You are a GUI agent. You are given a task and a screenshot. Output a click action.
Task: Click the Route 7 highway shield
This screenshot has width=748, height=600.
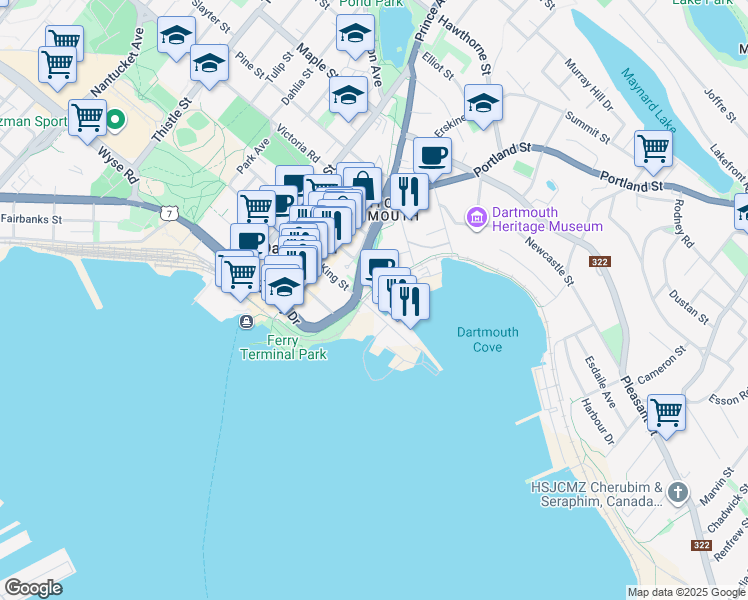point(171,213)
